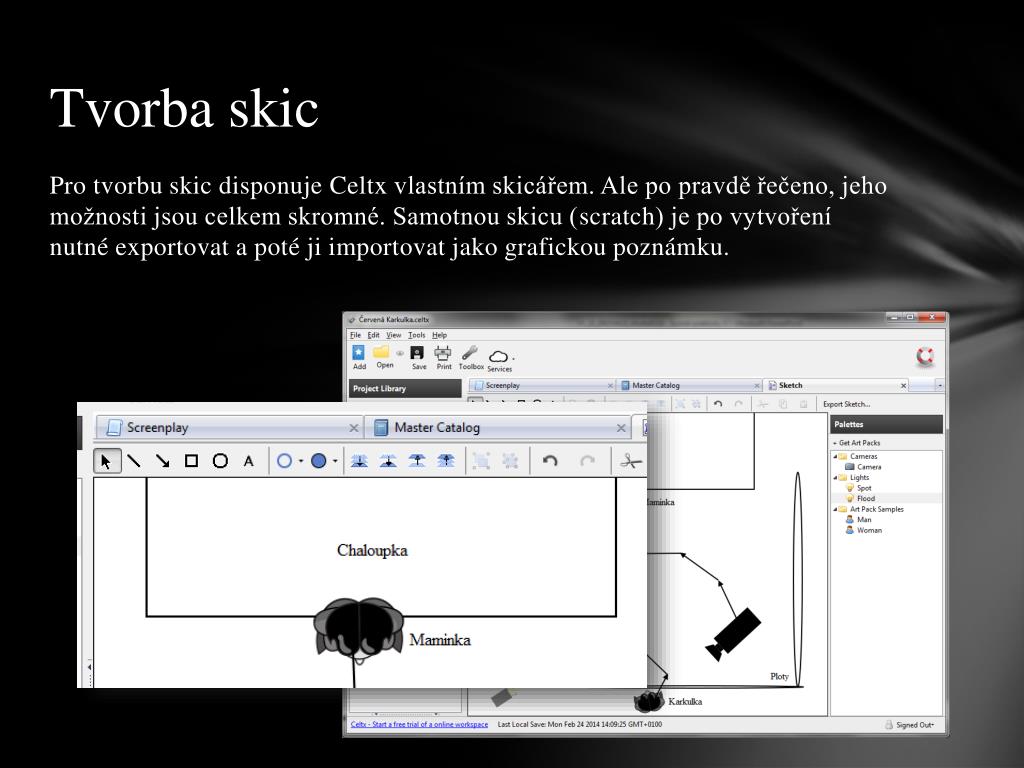Click the Karkulka label on the canvas
The image size is (1024, 768).
(x=685, y=701)
